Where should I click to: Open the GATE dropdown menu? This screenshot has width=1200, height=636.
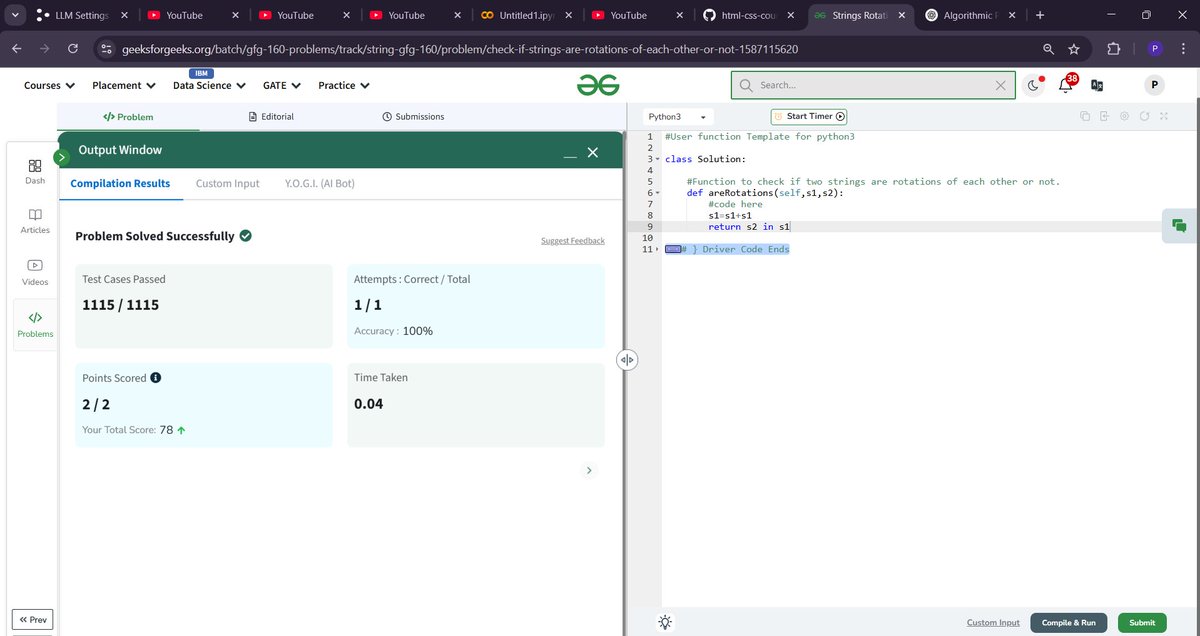282,86
